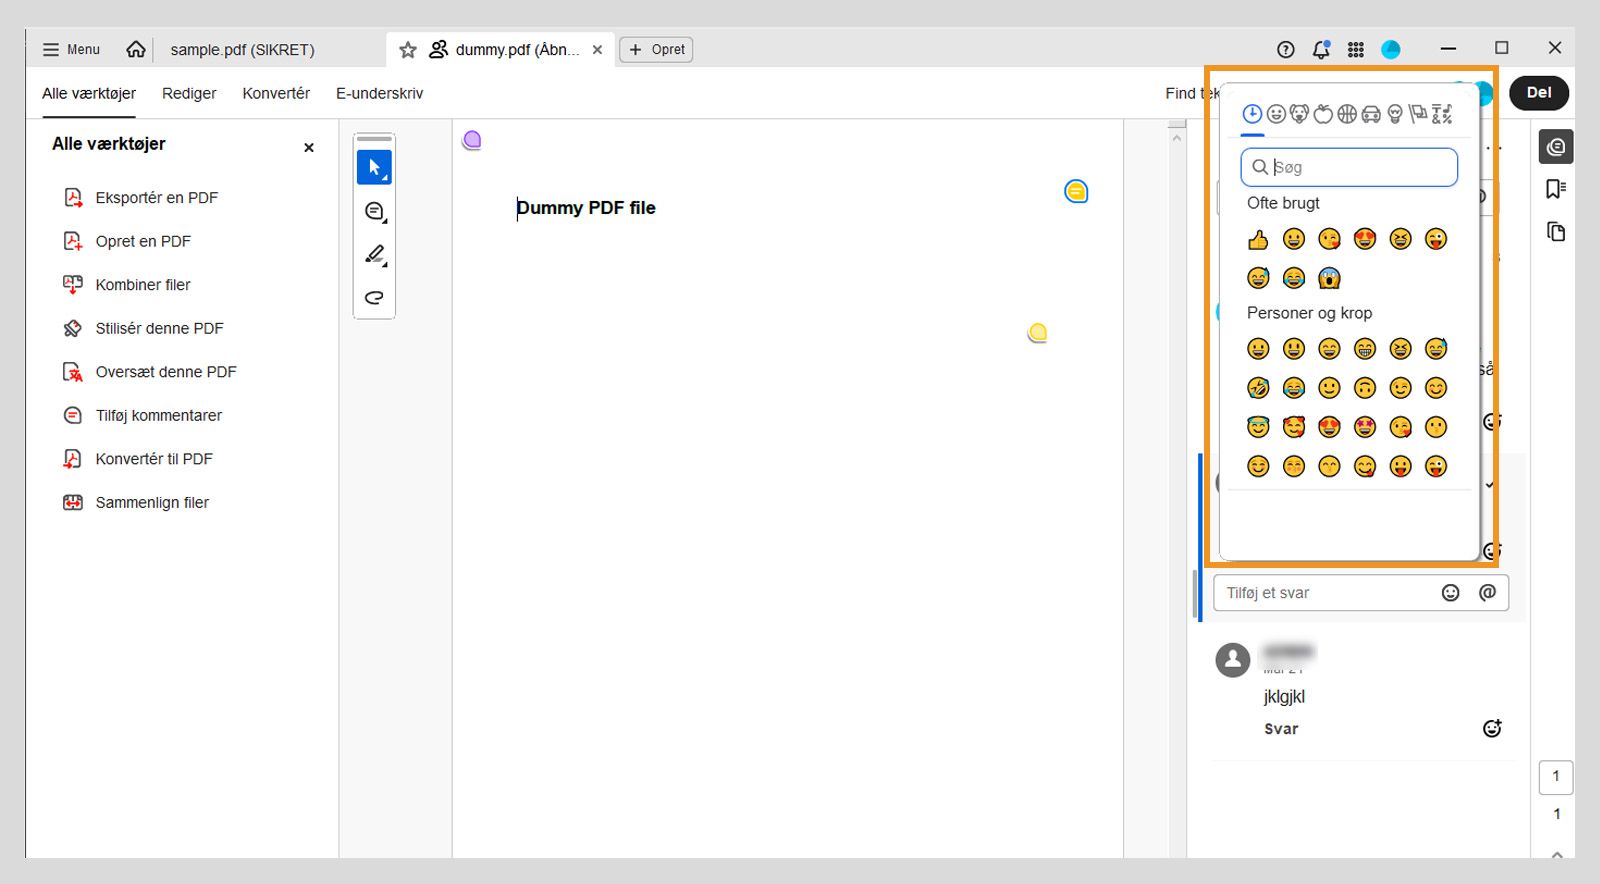Pick the freehand draw tool

click(x=375, y=297)
